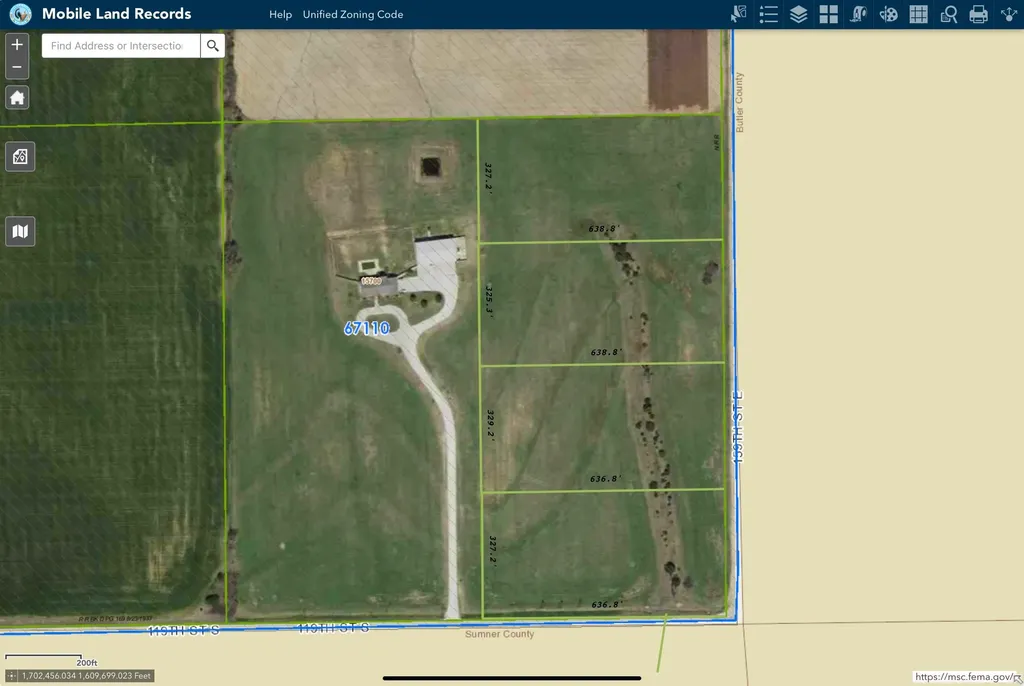Click the Sumner County label

[500, 634]
